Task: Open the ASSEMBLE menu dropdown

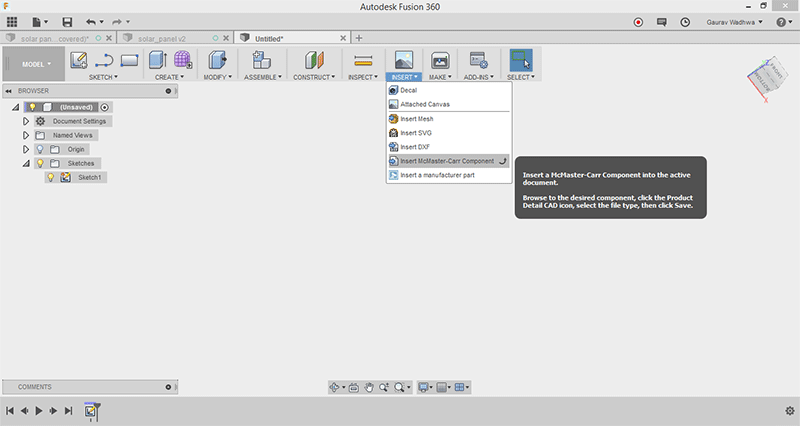Action: tap(263, 77)
